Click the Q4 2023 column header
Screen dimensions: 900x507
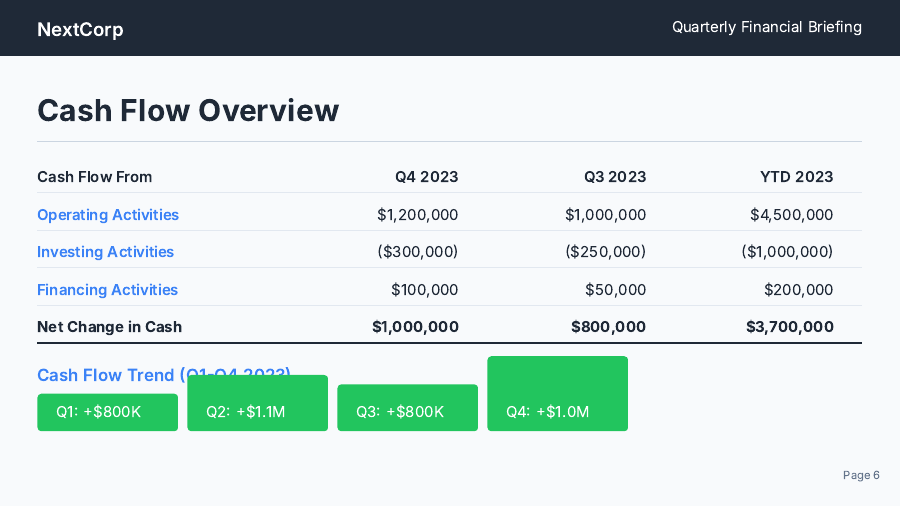pos(426,177)
